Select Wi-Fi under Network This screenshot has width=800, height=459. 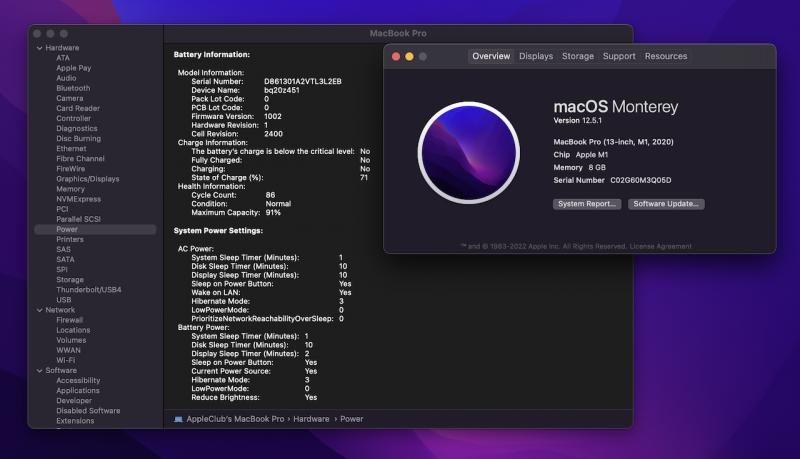65,361
